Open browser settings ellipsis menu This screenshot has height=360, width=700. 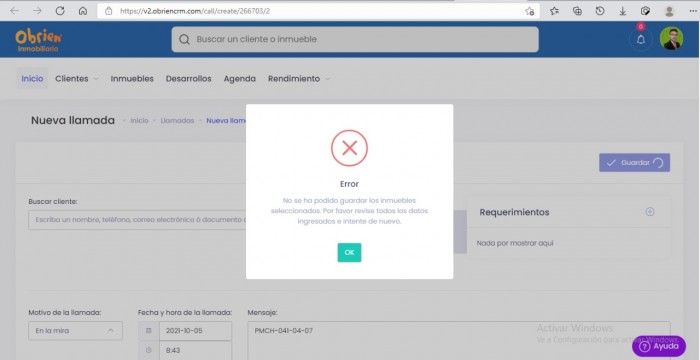692,11
